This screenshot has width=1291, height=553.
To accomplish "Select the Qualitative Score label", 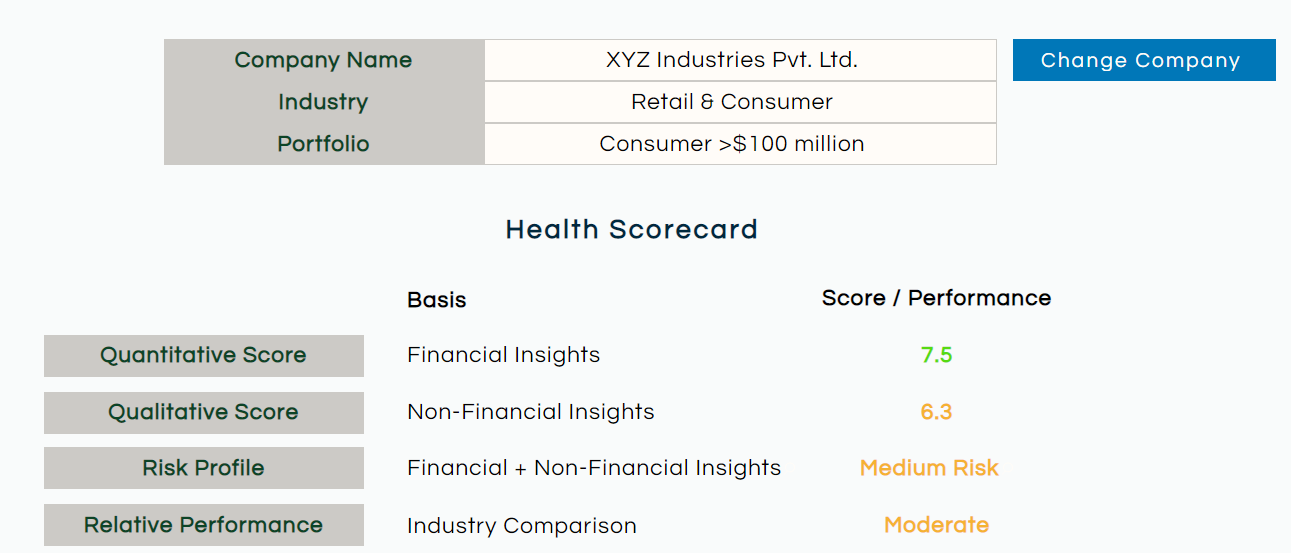I will (204, 412).
